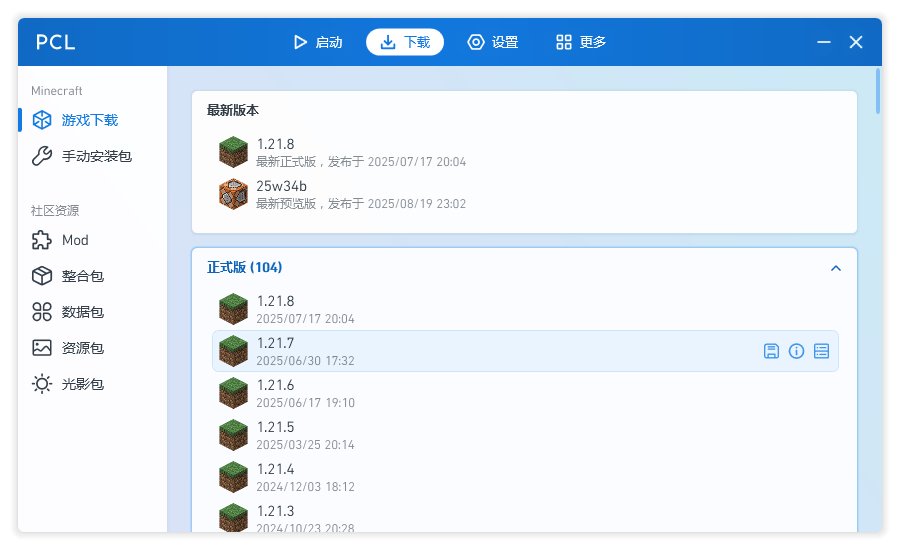Click the grass block icon of latest 1.21.8

point(233,152)
